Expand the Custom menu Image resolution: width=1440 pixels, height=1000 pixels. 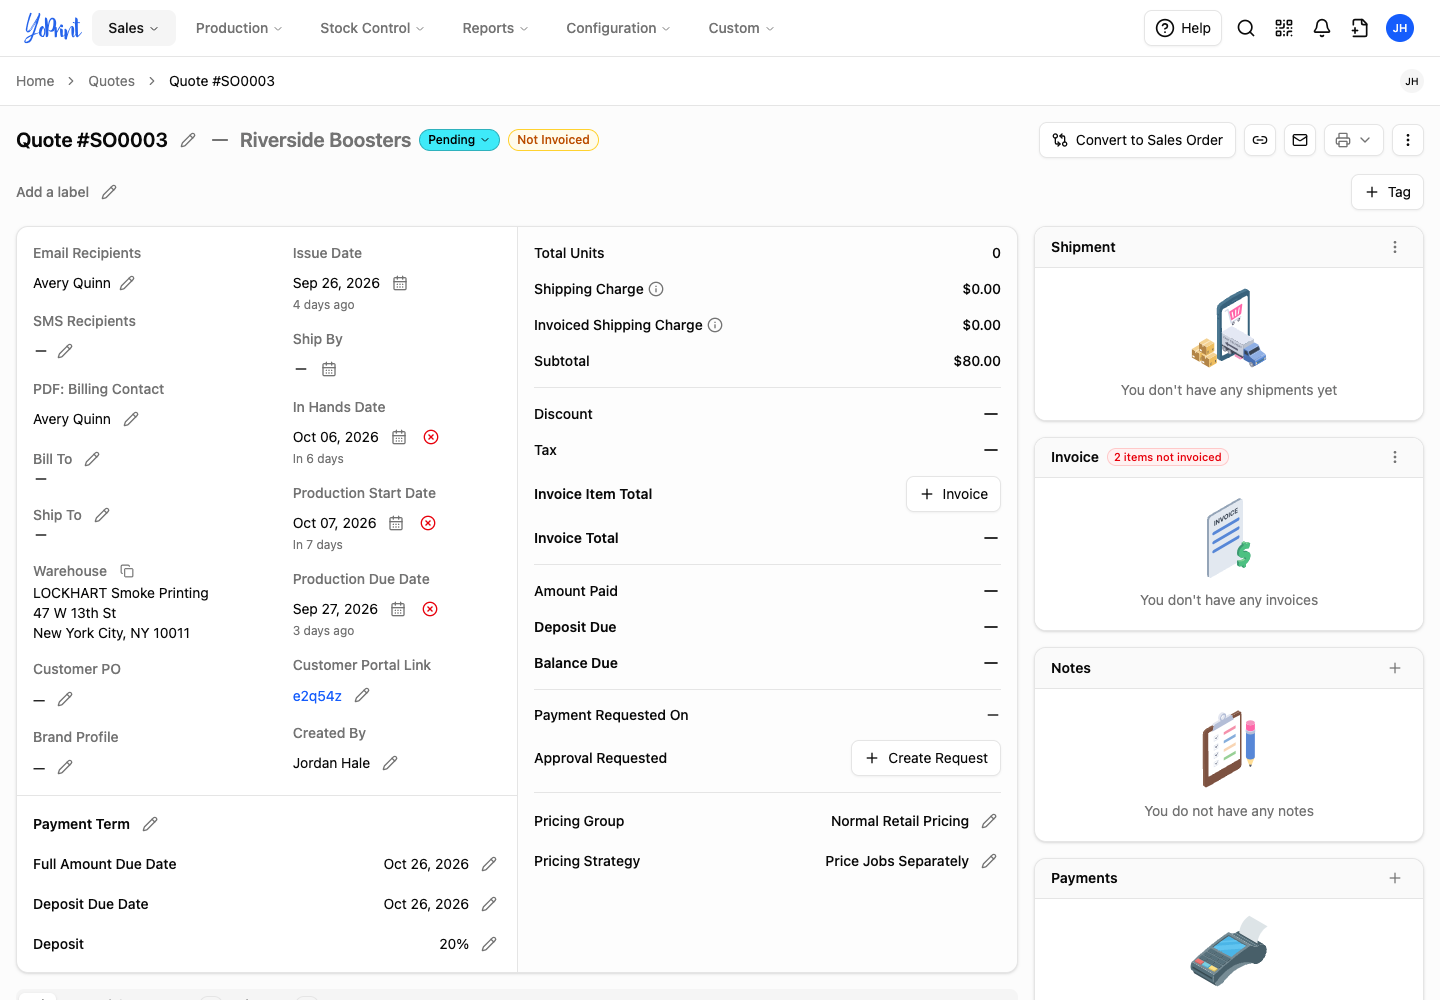pyautogui.click(x=741, y=28)
